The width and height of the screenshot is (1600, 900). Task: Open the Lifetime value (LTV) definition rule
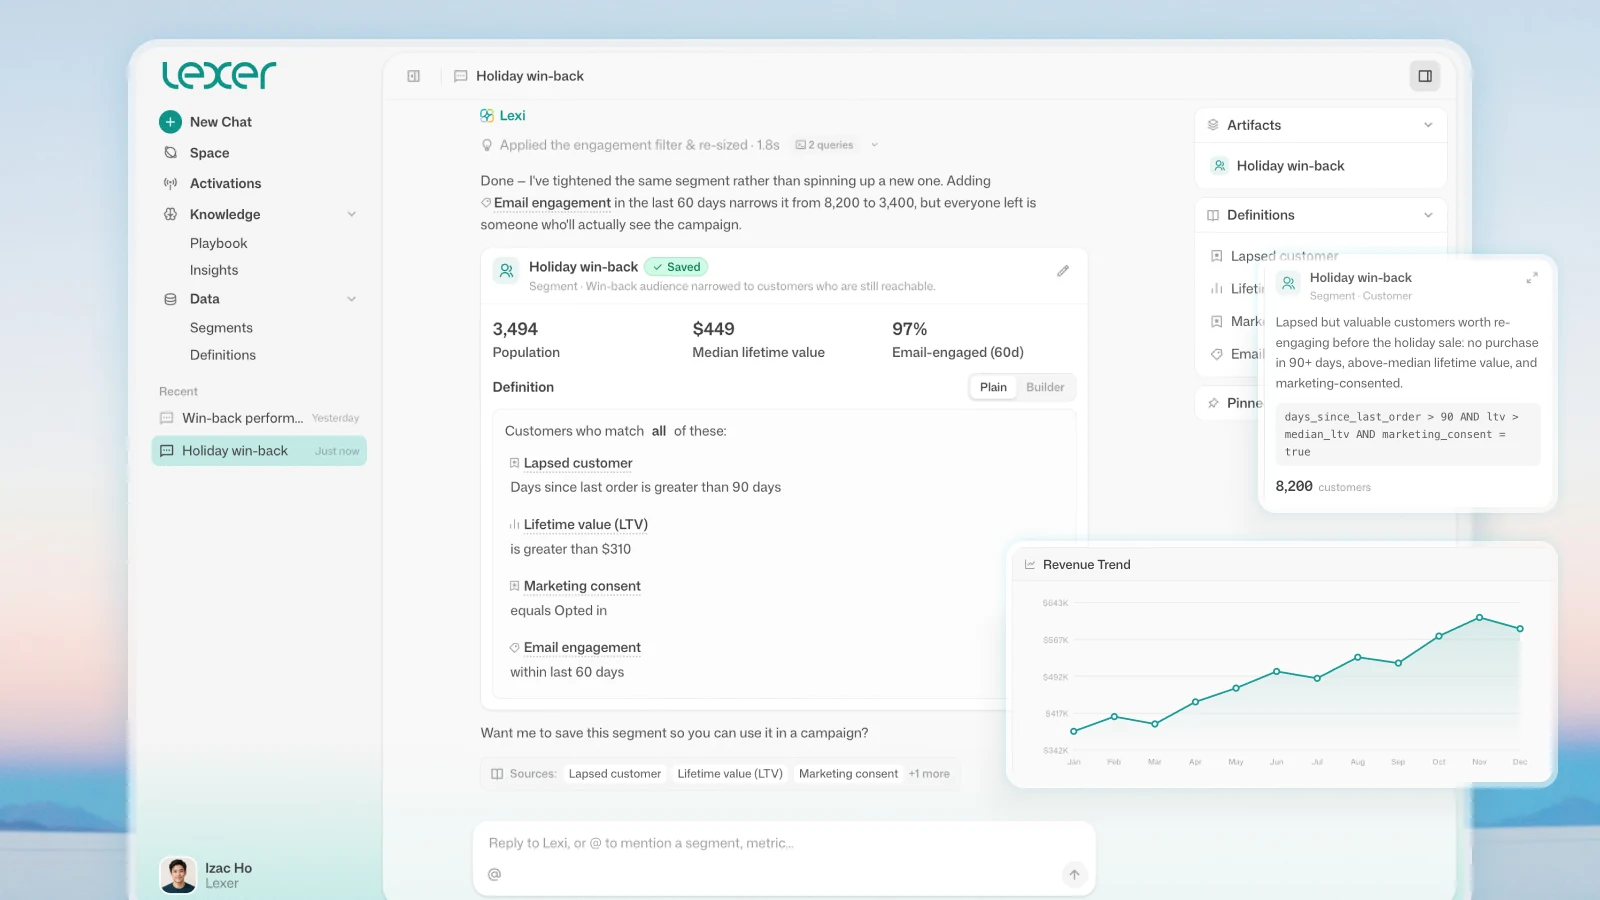click(585, 524)
